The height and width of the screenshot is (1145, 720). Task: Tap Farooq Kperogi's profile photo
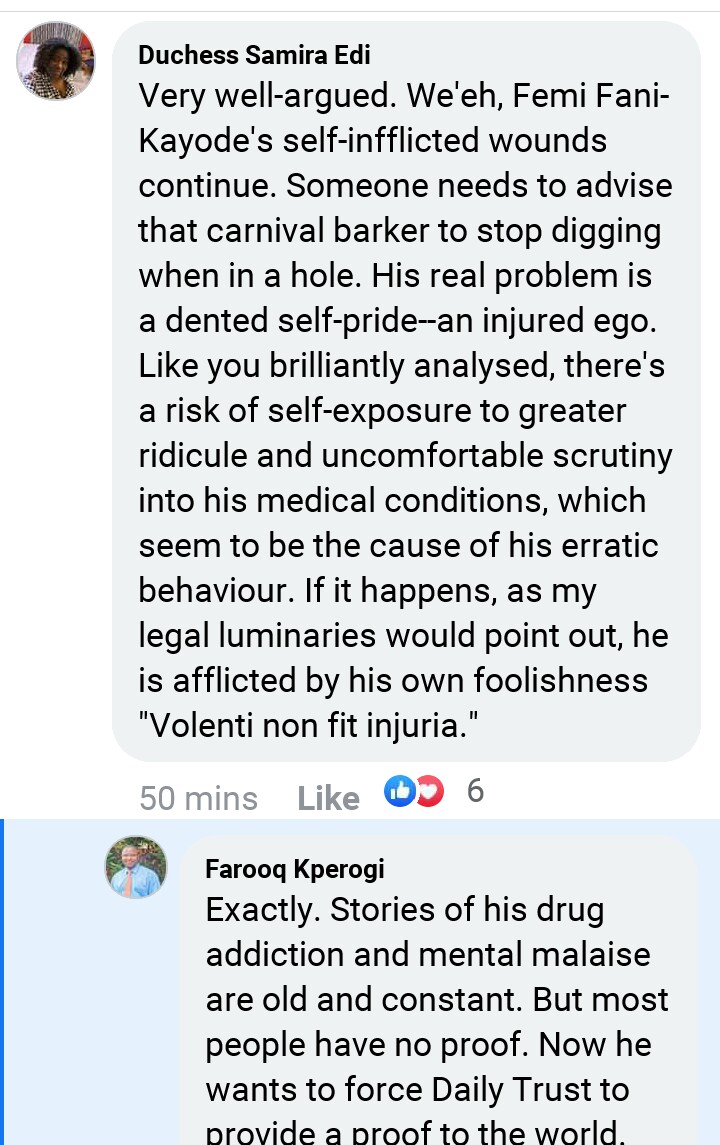[x=136, y=866]
